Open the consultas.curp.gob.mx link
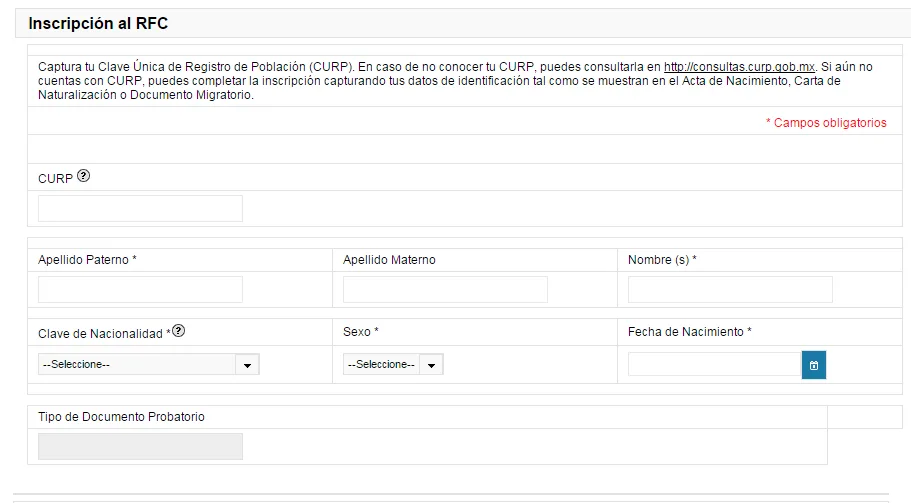 [x=739, y=67]
